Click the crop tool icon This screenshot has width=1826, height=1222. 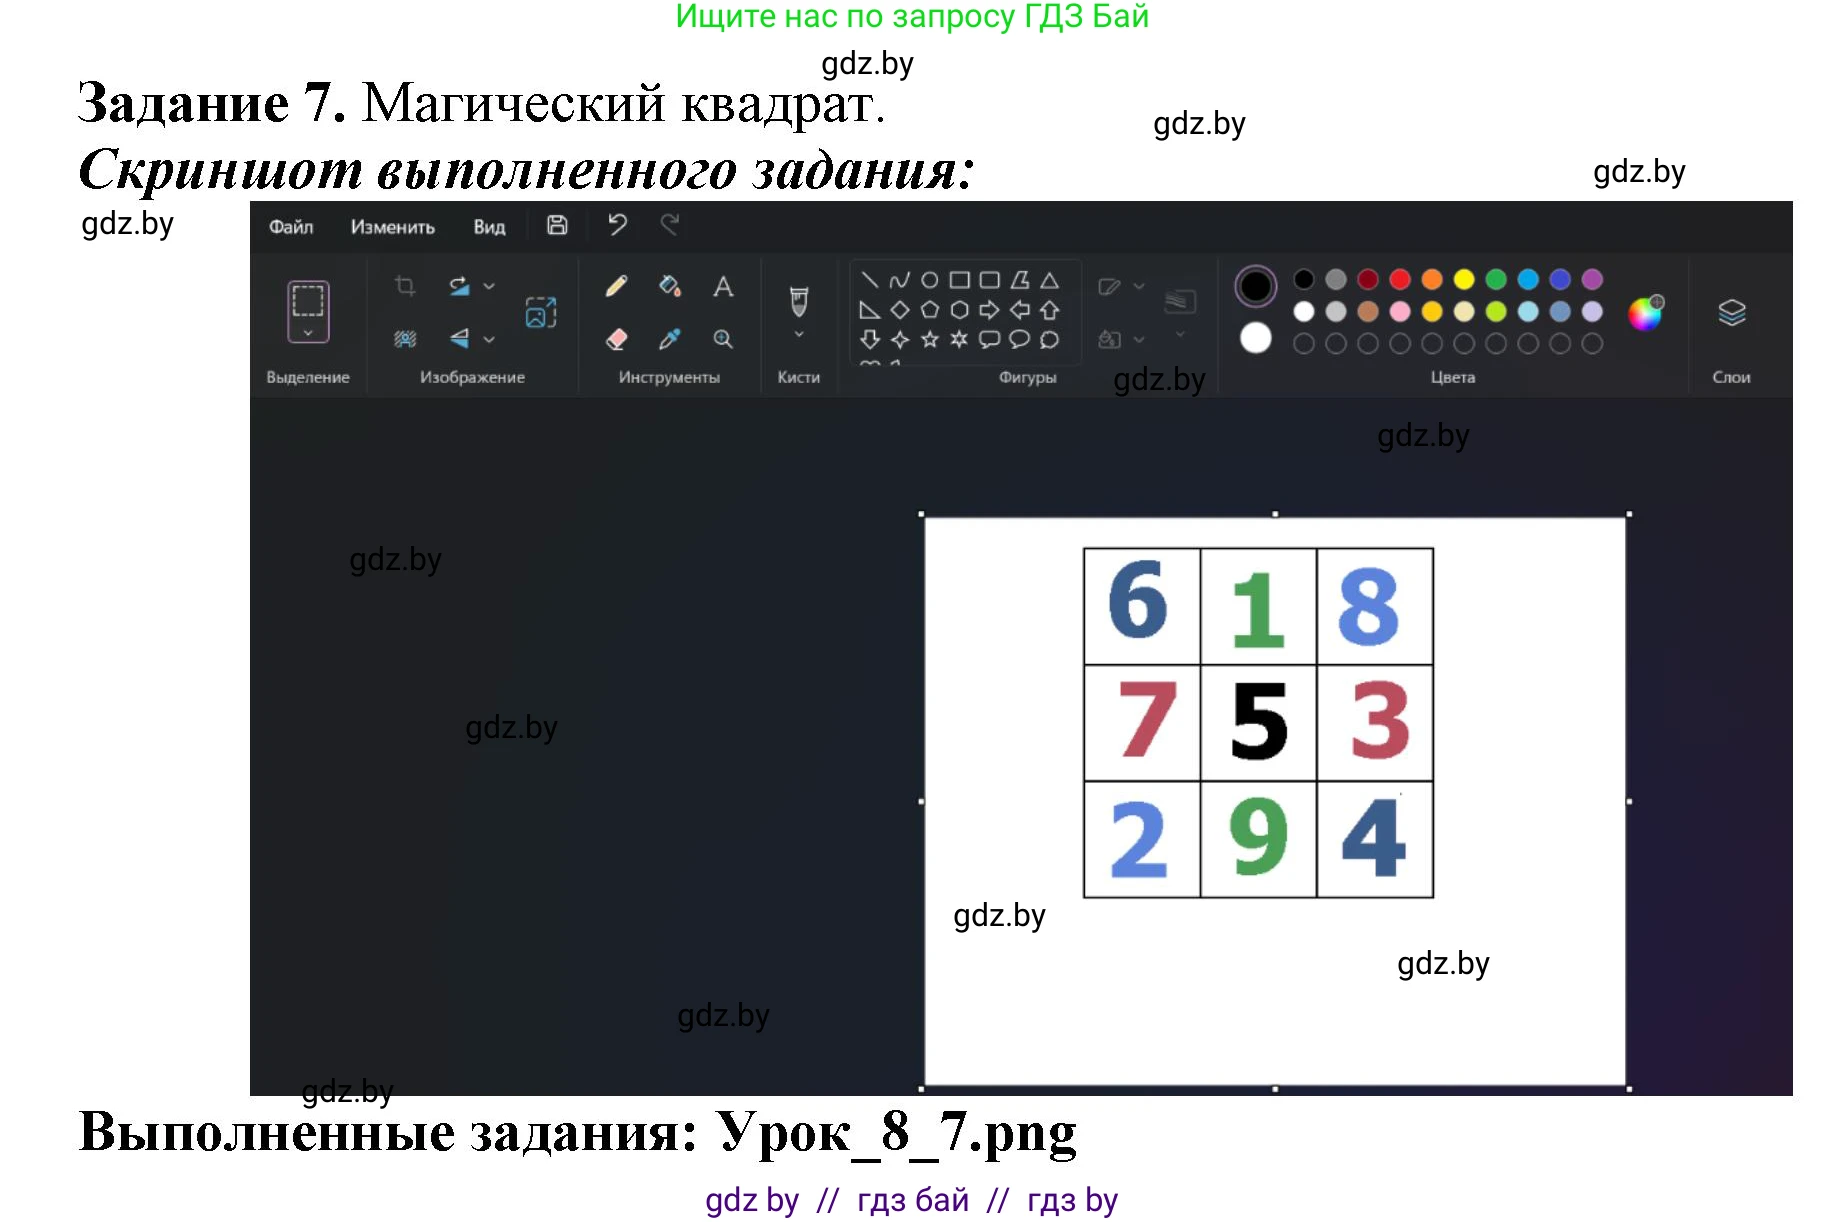405,286
